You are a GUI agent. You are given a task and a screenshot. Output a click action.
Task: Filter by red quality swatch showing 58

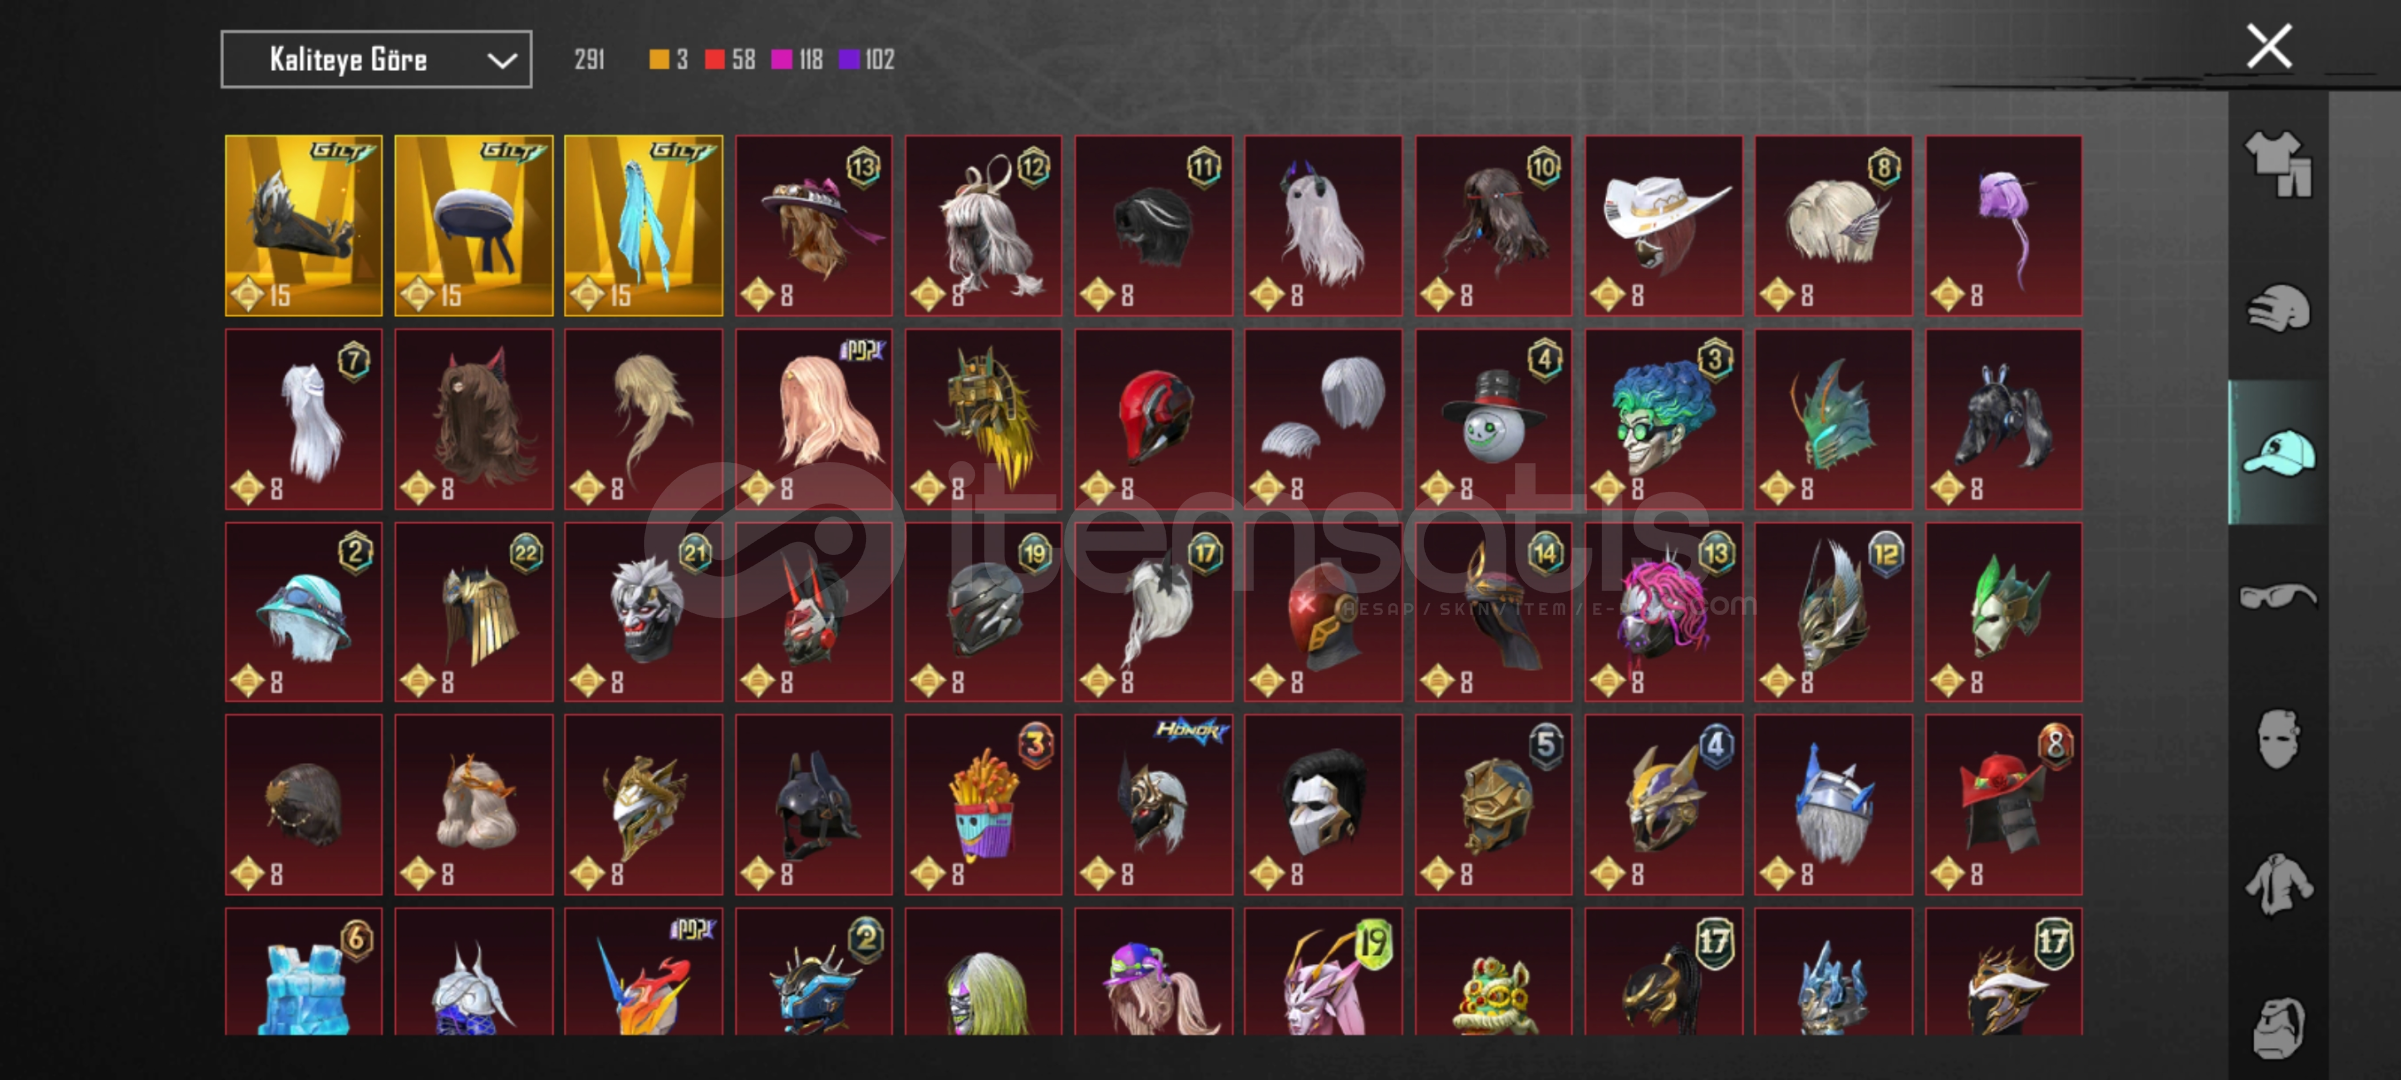pyautogui.click(x=730, y=60)
